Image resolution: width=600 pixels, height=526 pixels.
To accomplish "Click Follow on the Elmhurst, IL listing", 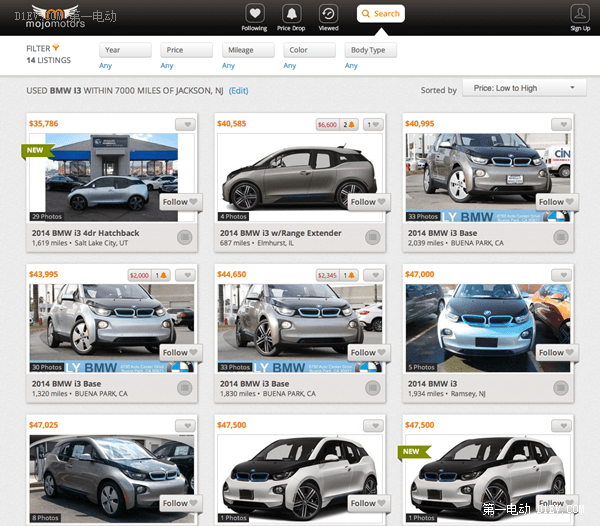I will tap(368, 202).
